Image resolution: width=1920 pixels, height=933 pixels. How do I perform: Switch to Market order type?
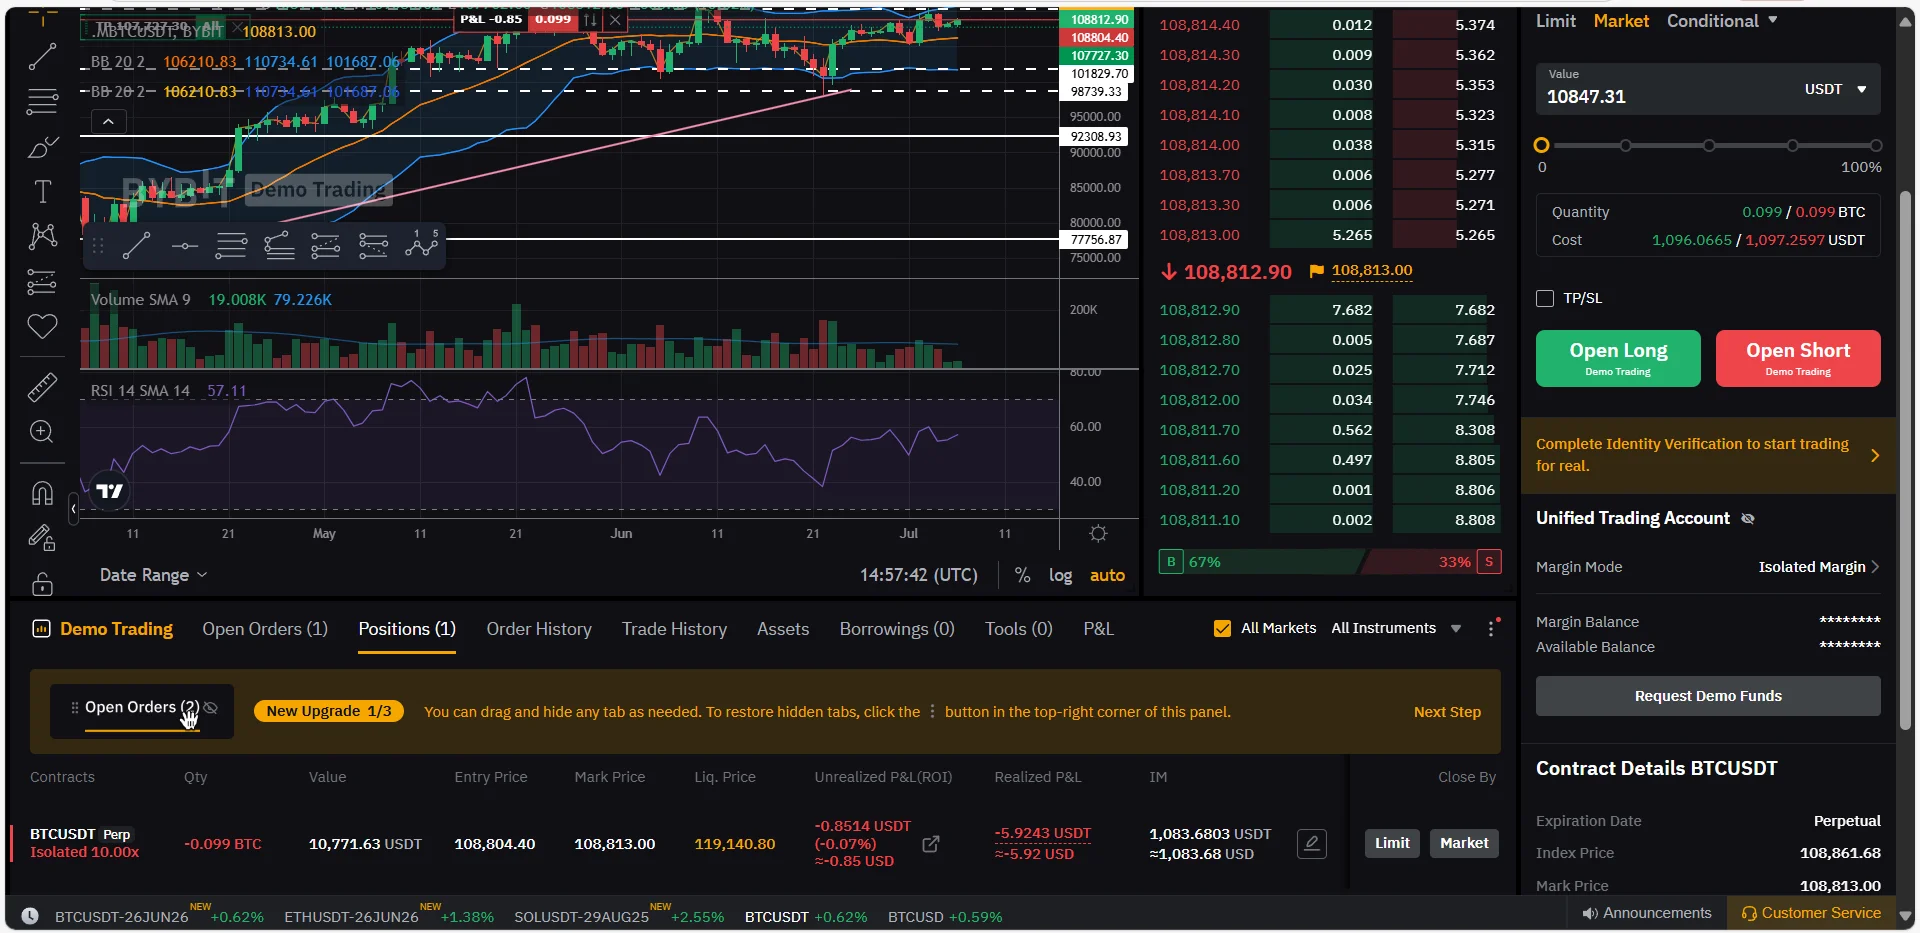click(1621, 21)
